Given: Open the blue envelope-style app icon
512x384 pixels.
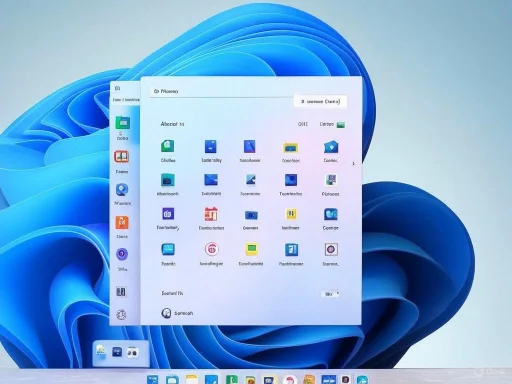Looking at the screenshot, I should click(211, 180).
